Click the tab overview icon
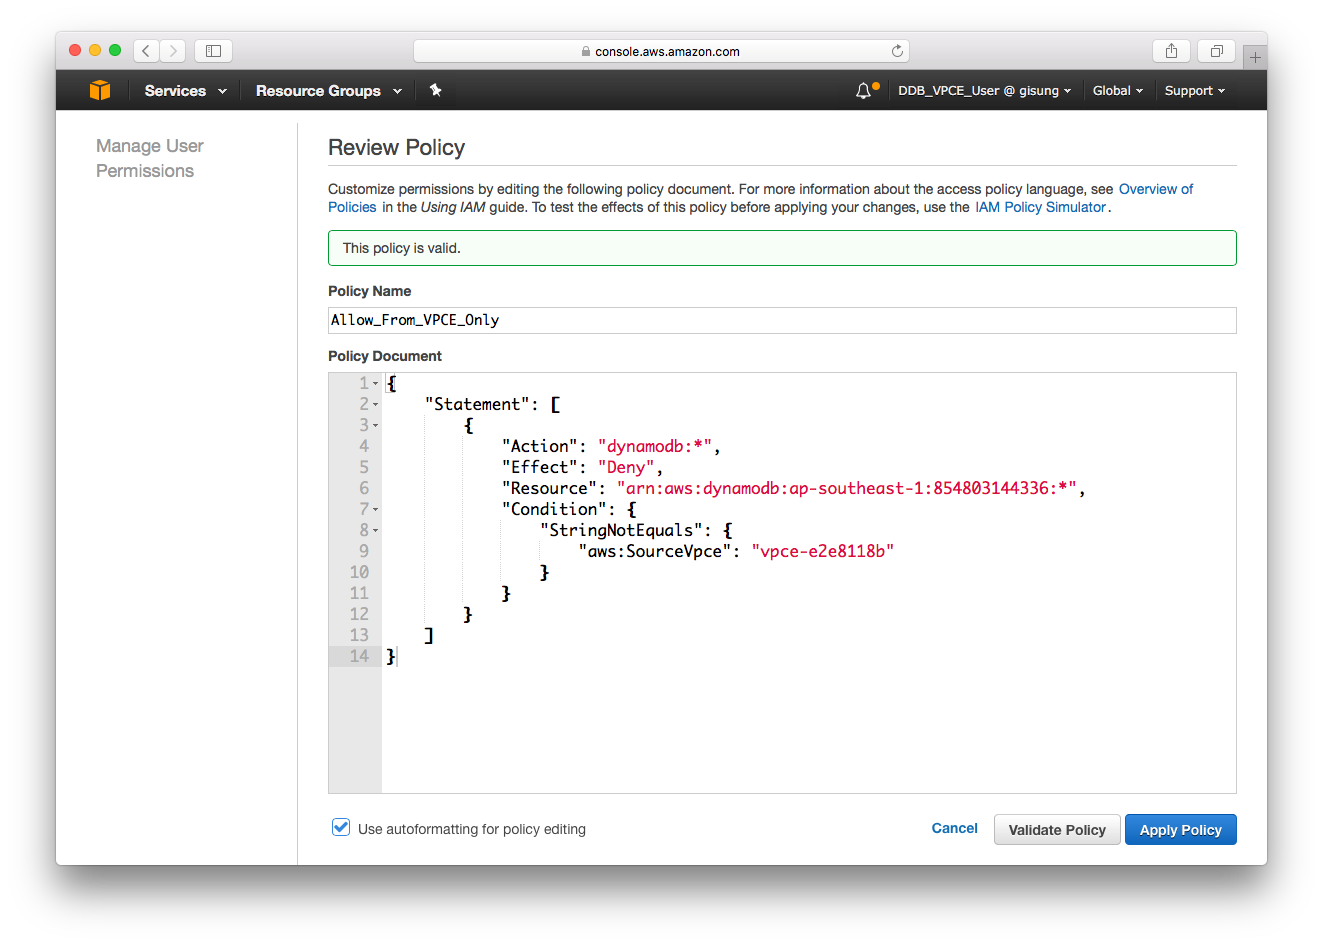Image resolution: width=1323 pixels, height=945 pixels. (1215, 50)
